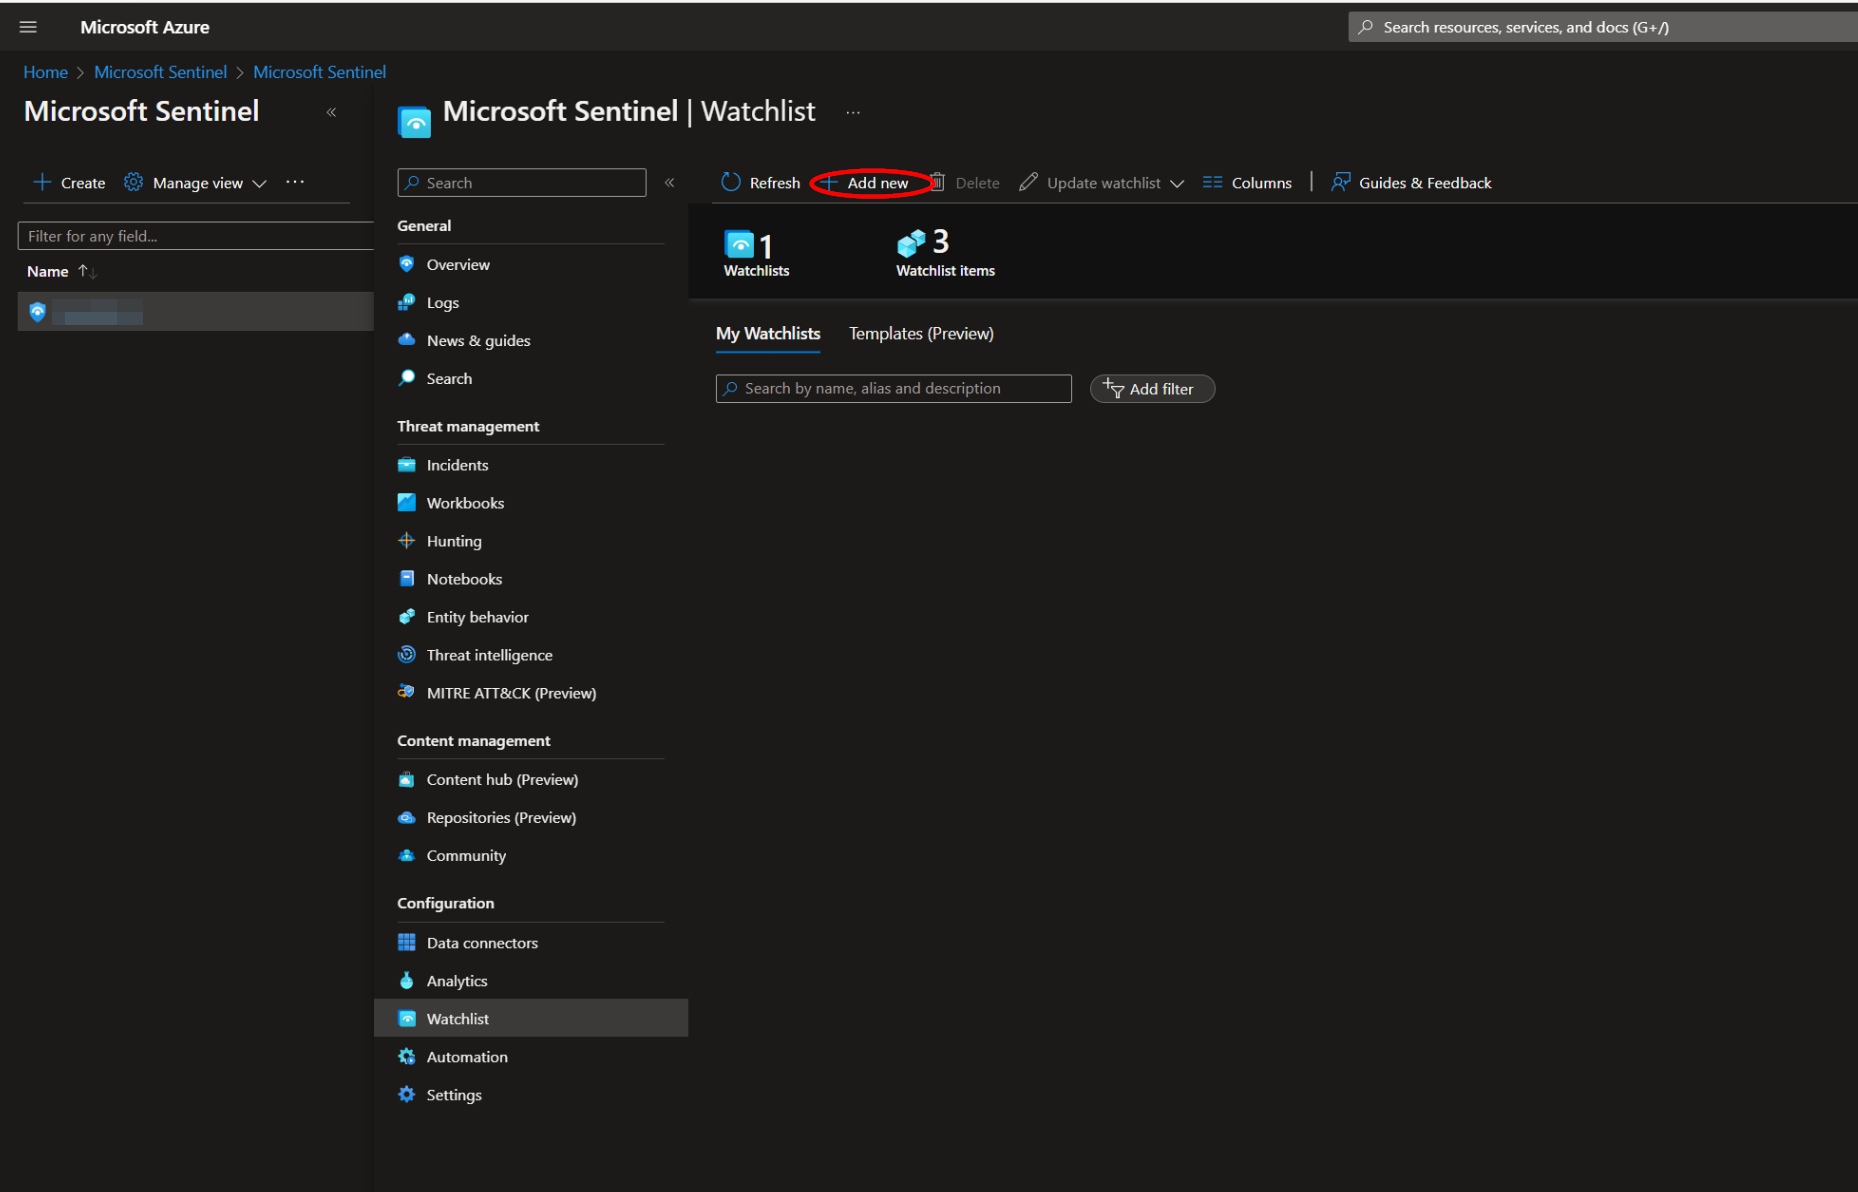Switch to Templates (Preview) tab
This screenshot has height=1192, width=1858.
coord(921,333)
